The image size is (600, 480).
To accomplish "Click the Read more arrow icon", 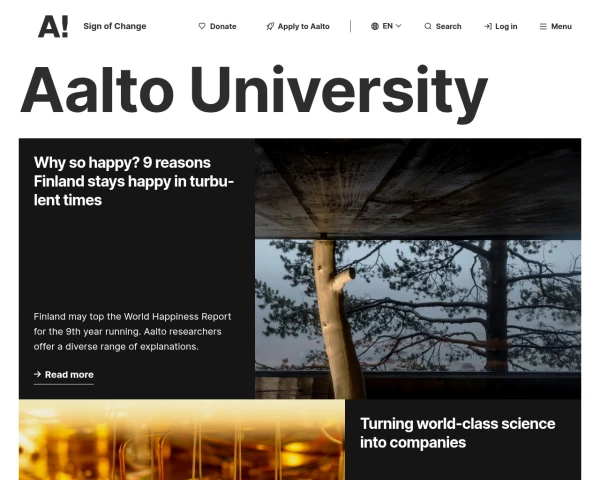I will (37, 374).
